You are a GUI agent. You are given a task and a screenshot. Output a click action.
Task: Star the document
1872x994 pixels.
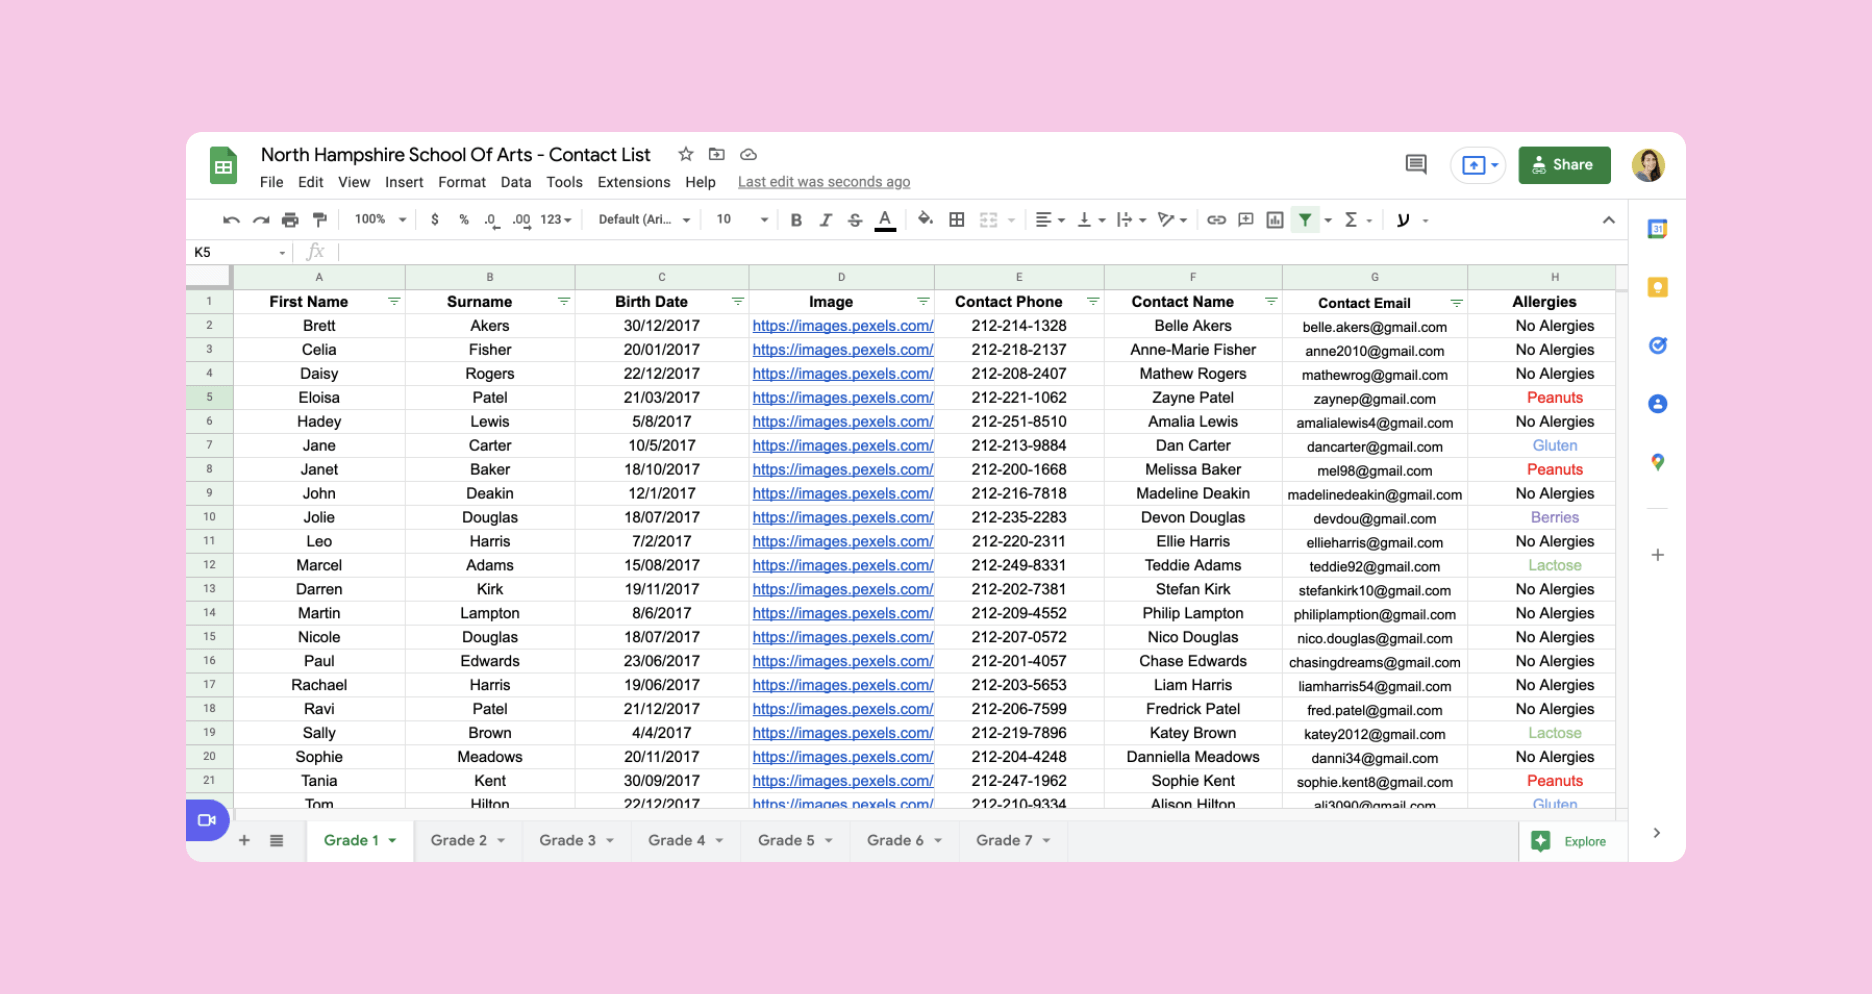click(x=686, y=154)
